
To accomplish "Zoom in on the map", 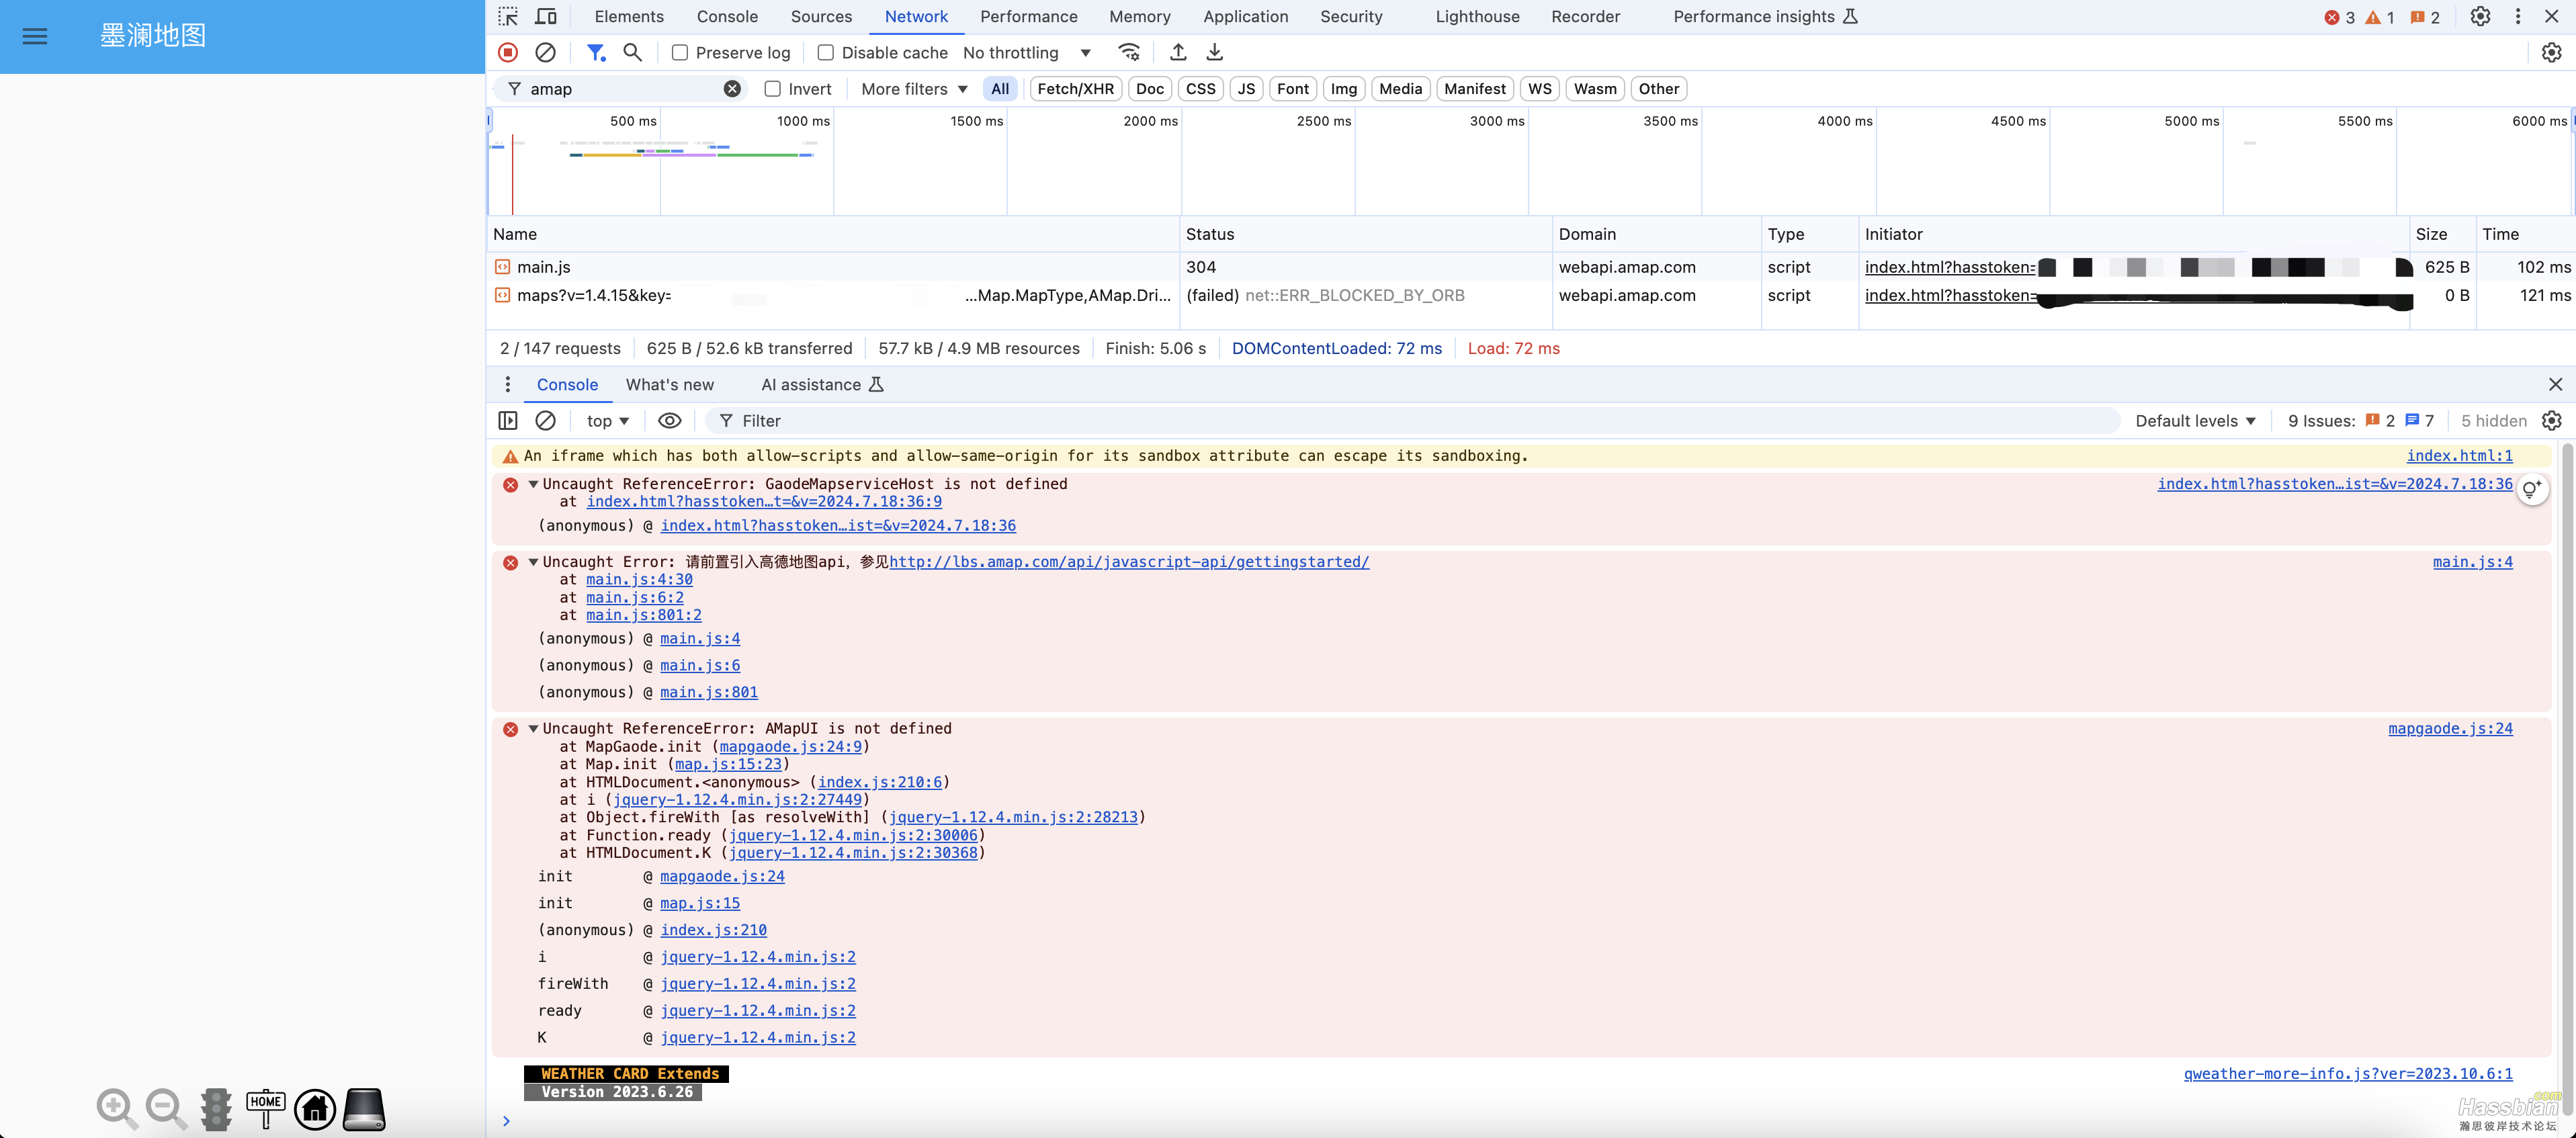I will [x=117, y=1109].
